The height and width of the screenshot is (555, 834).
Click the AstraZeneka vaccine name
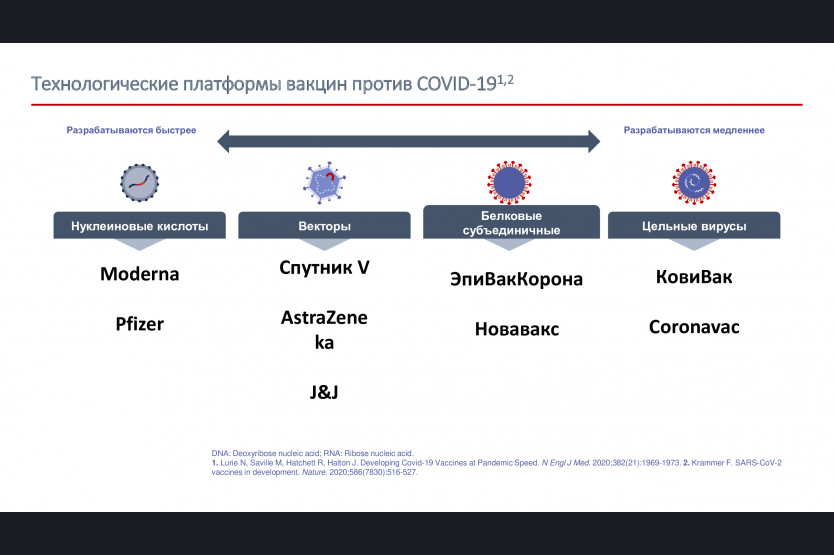click(x=324, y=329)
